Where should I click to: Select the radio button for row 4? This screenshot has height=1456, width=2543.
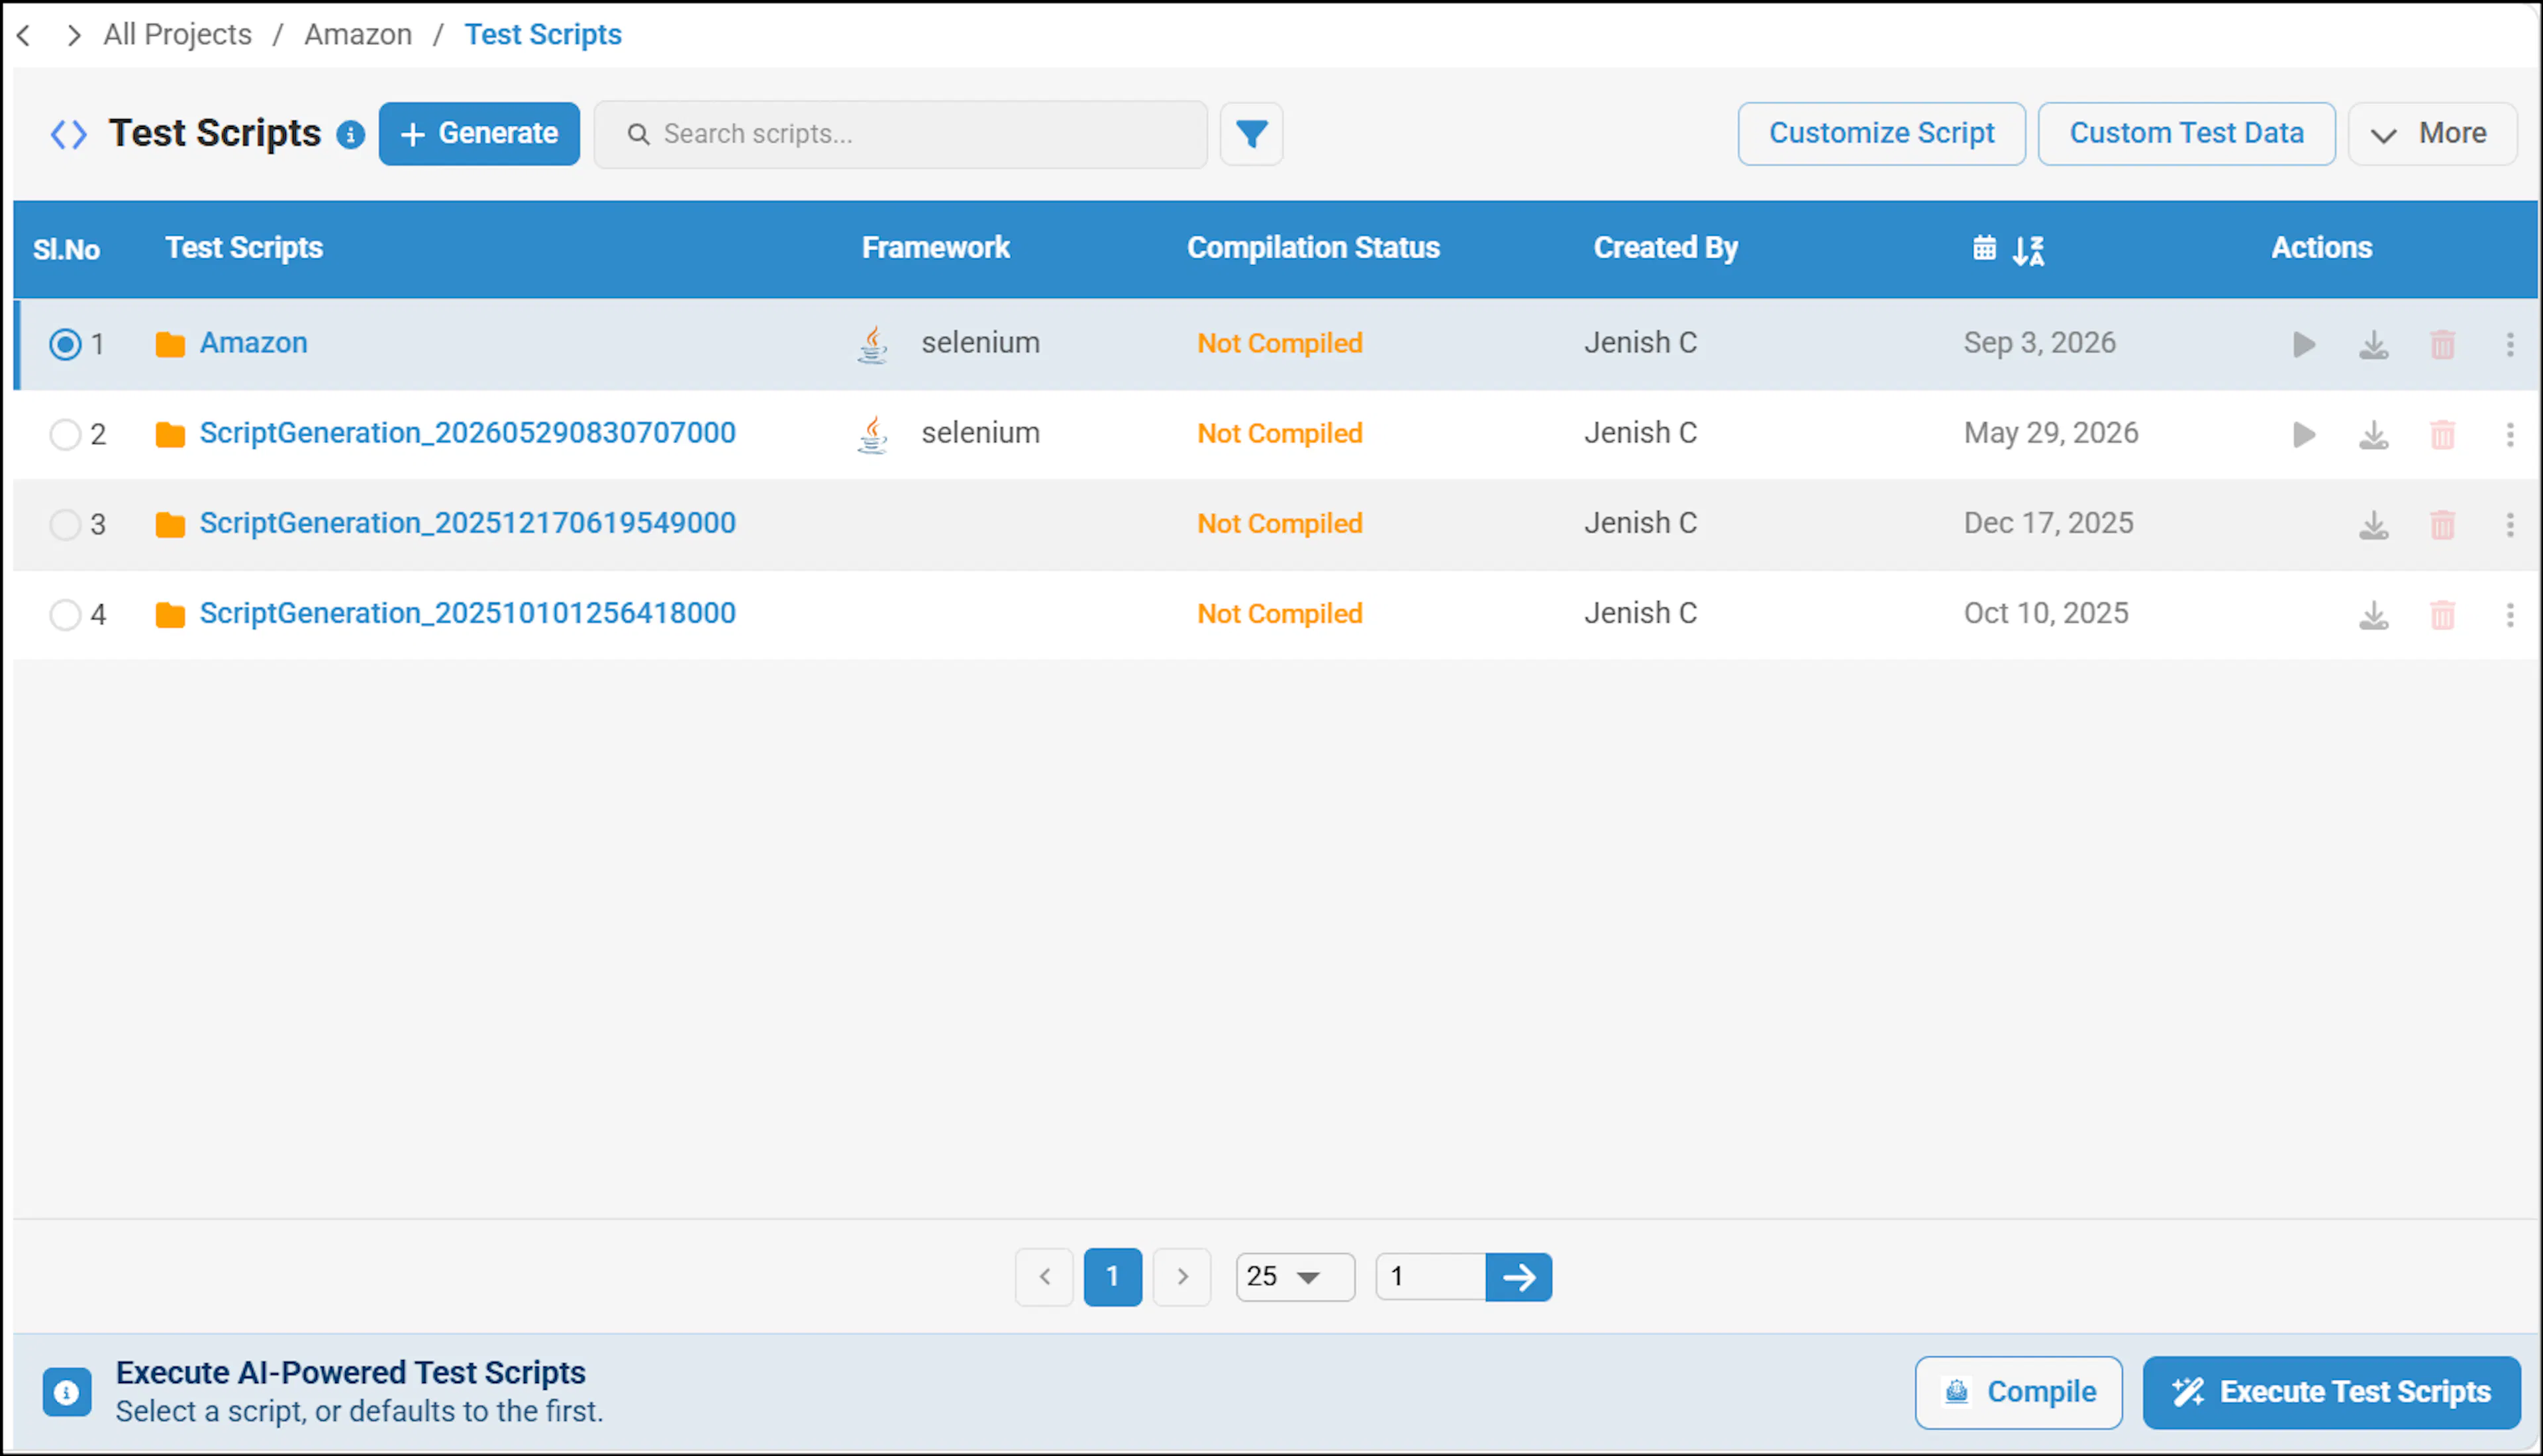(65, 615)
